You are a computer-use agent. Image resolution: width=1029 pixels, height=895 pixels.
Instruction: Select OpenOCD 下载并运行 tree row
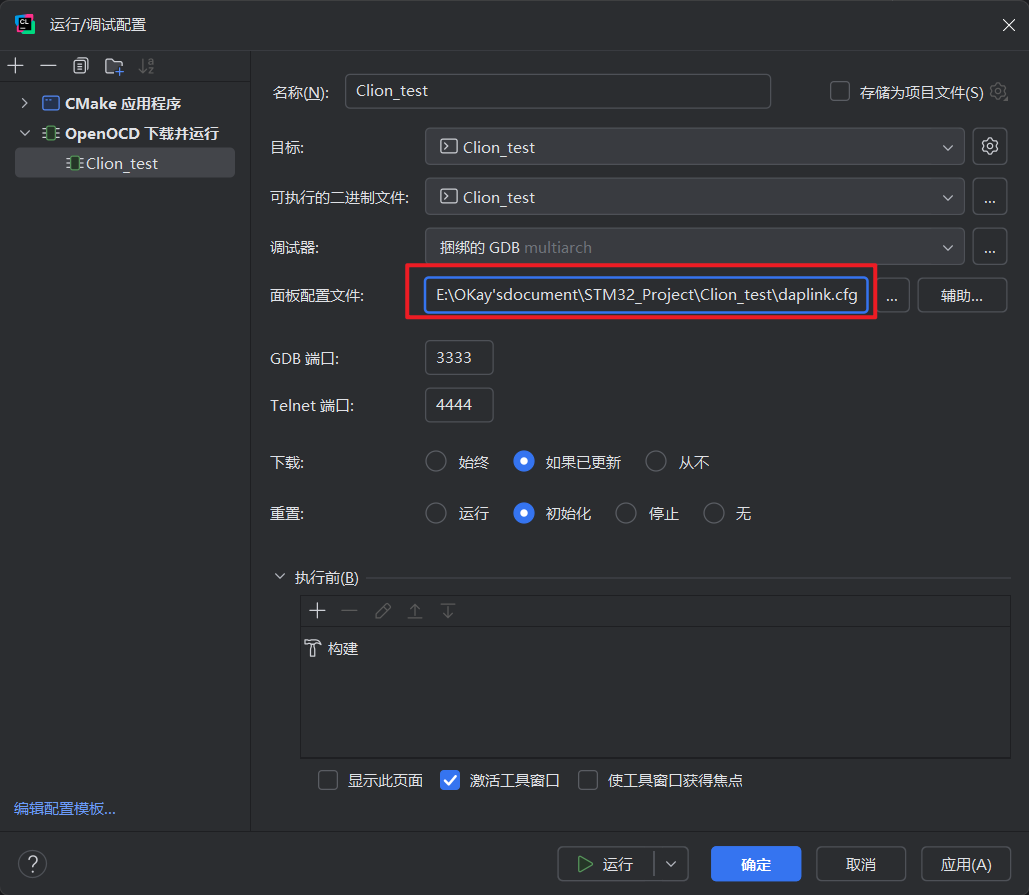click(x=125, y=133)
